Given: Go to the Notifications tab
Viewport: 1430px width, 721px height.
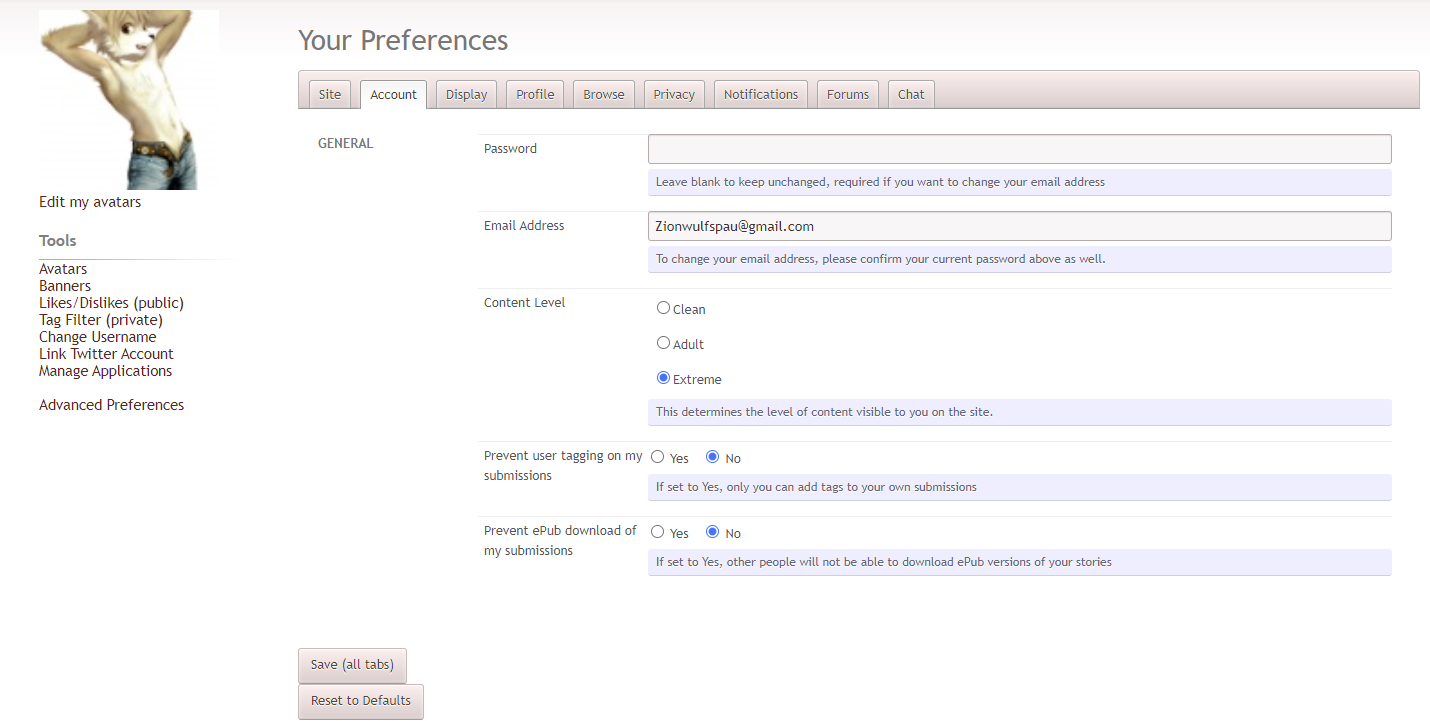Looking at the screenshot, I should point(760,94).
